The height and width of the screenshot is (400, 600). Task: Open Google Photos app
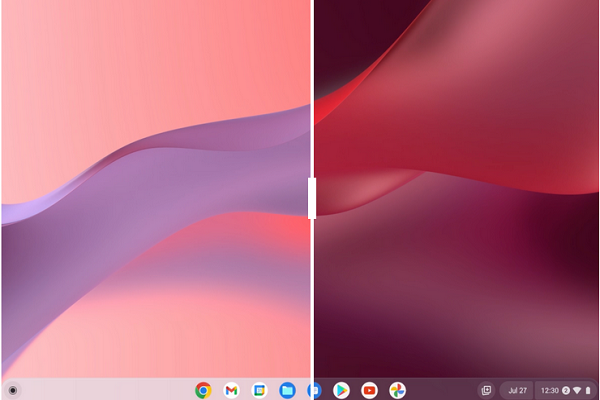tap(397, 390)
